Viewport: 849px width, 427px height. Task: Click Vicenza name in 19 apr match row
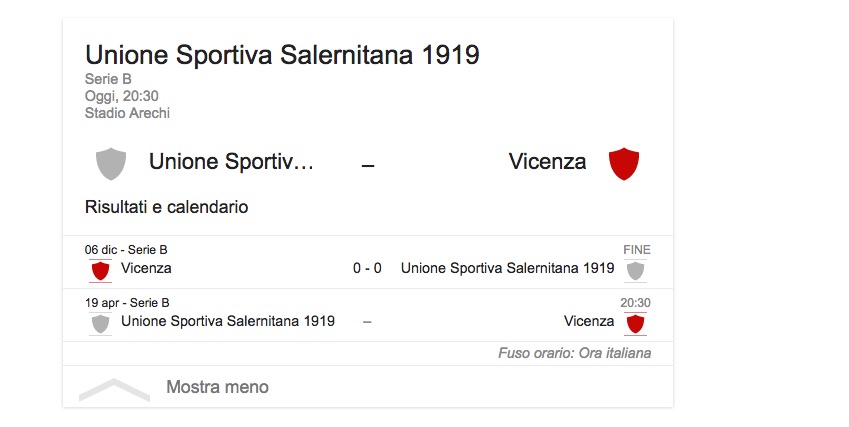(589, 321)
